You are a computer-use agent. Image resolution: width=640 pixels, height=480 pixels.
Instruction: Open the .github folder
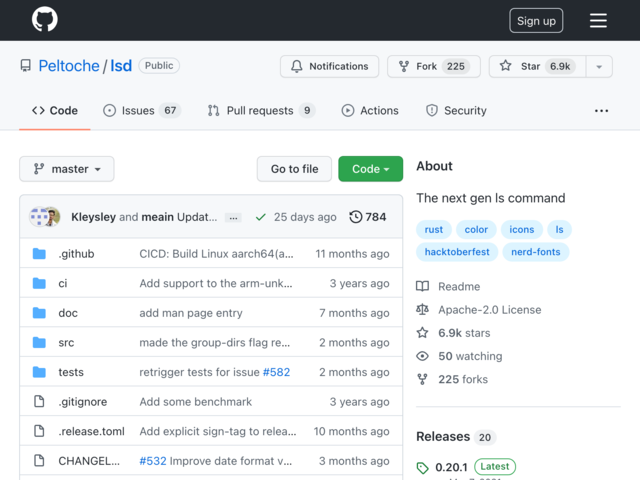pyautogui.click(x=76, y=254)
